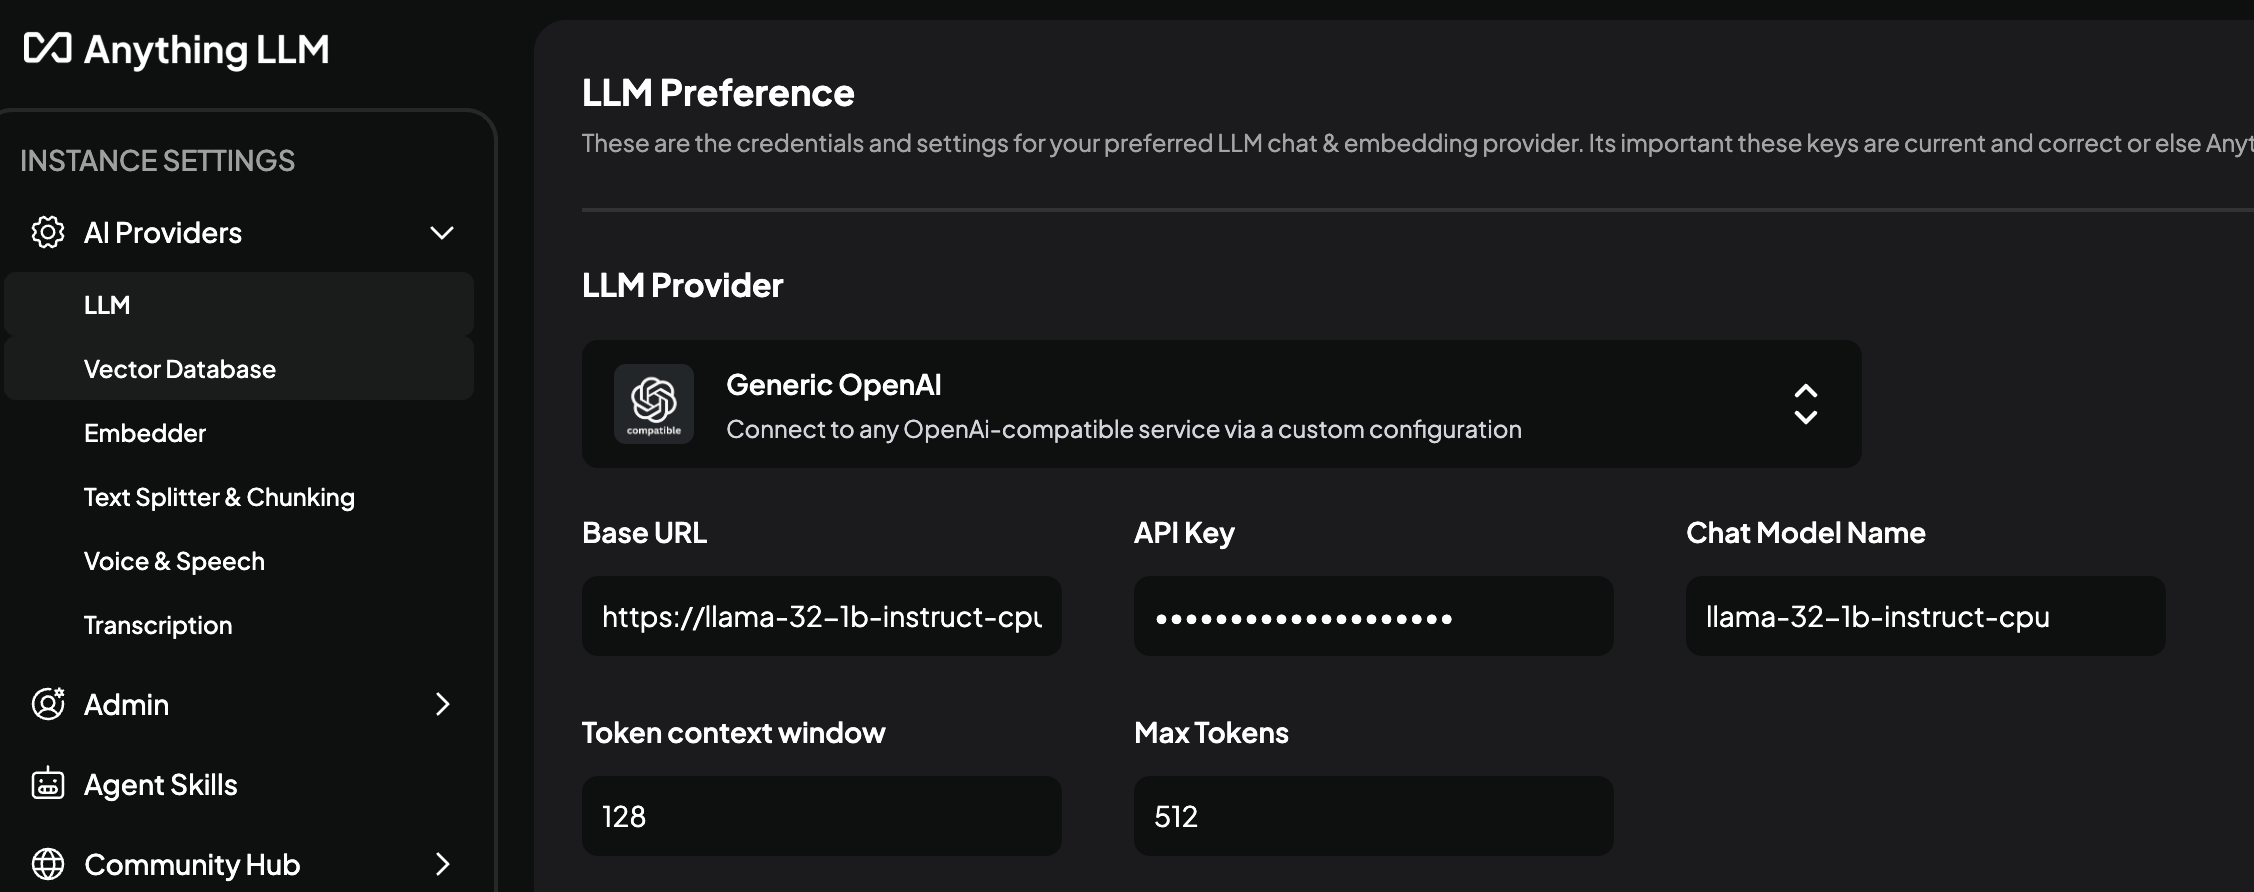Click the Generic OpenAI provider logo
Image resolution: width=2254 pixels, height=892 pixels.
(x=654, y=404)
